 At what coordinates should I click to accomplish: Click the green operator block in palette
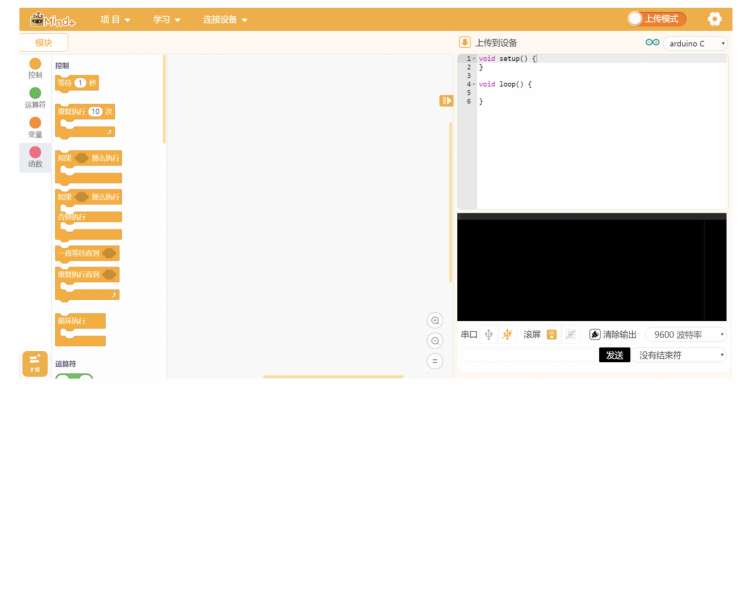74,376
